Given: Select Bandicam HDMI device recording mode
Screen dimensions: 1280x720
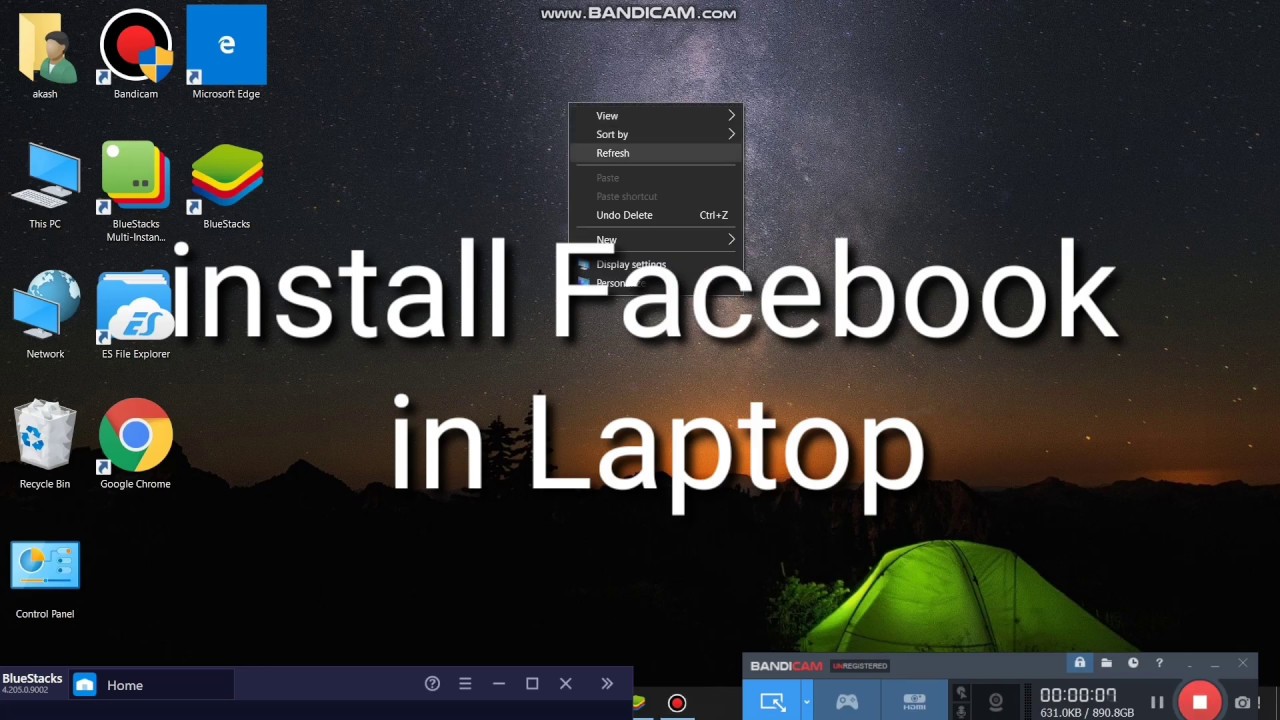Looking at the screenshot, I should (915, 702).
